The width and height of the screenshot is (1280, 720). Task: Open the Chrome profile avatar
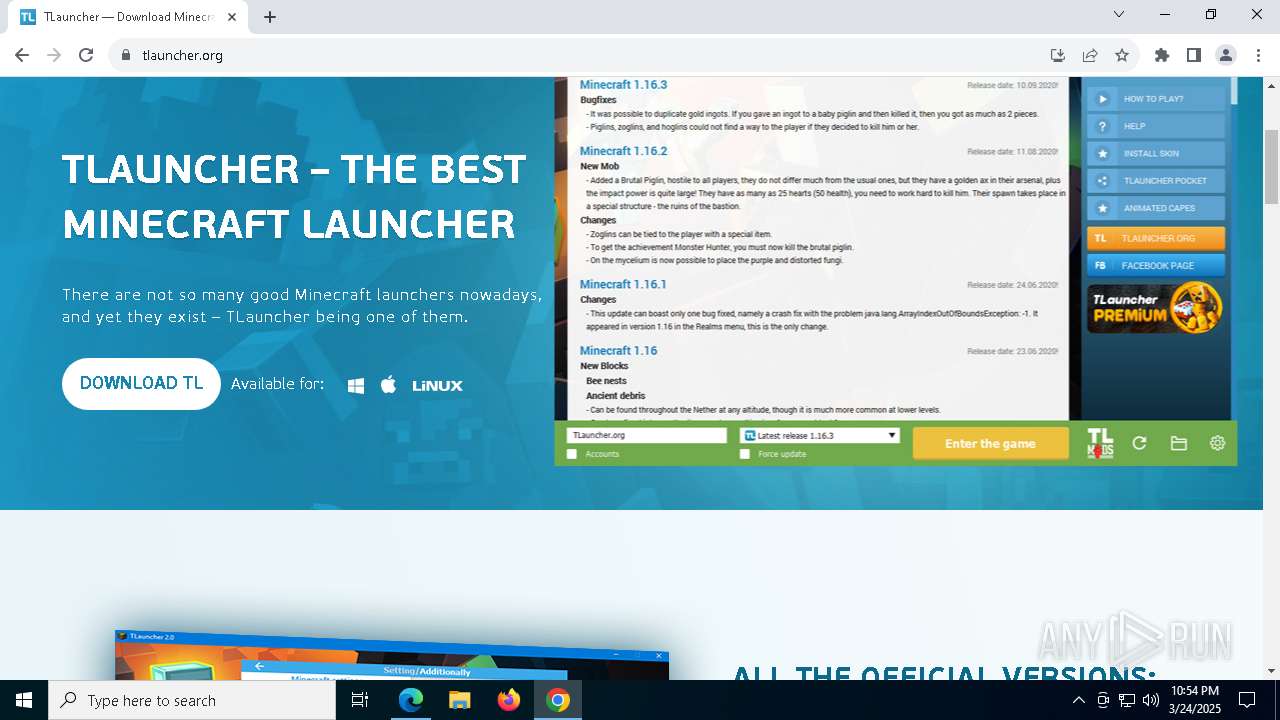click(x=1226, y=55)
